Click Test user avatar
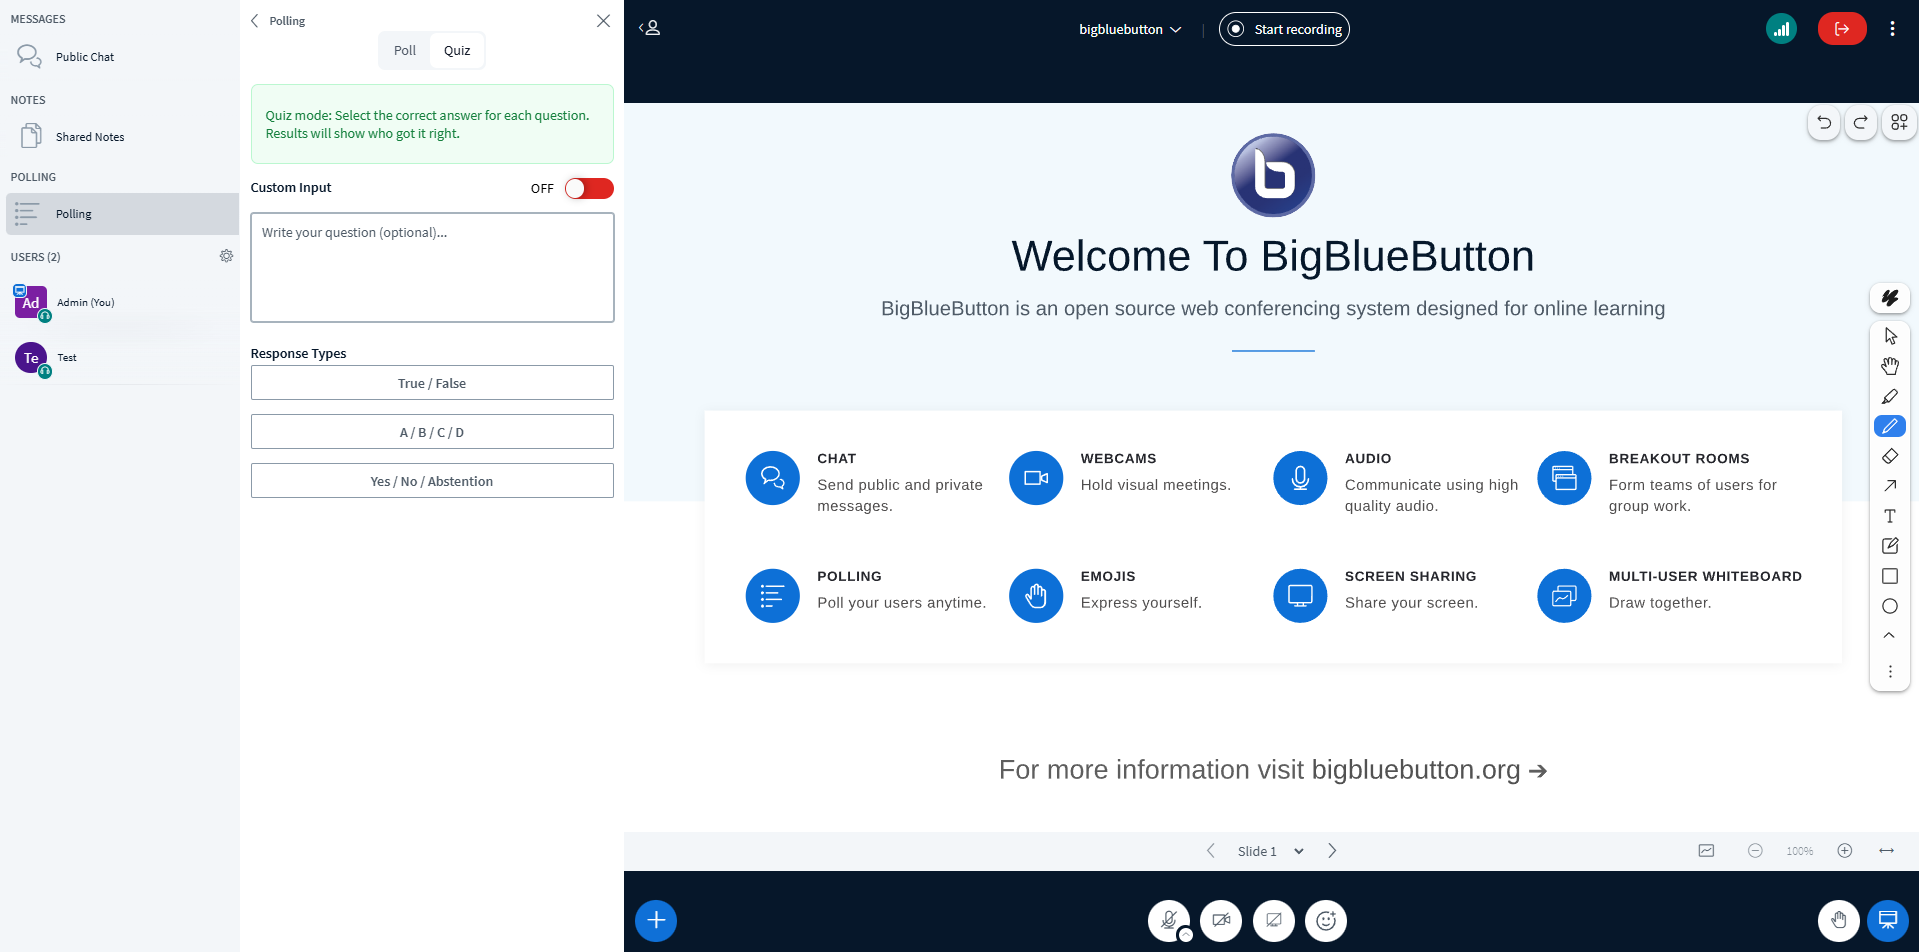Image resolution: width=1919 pixels, height=952 pixels. pyautogui.click(x=31, y=357)
